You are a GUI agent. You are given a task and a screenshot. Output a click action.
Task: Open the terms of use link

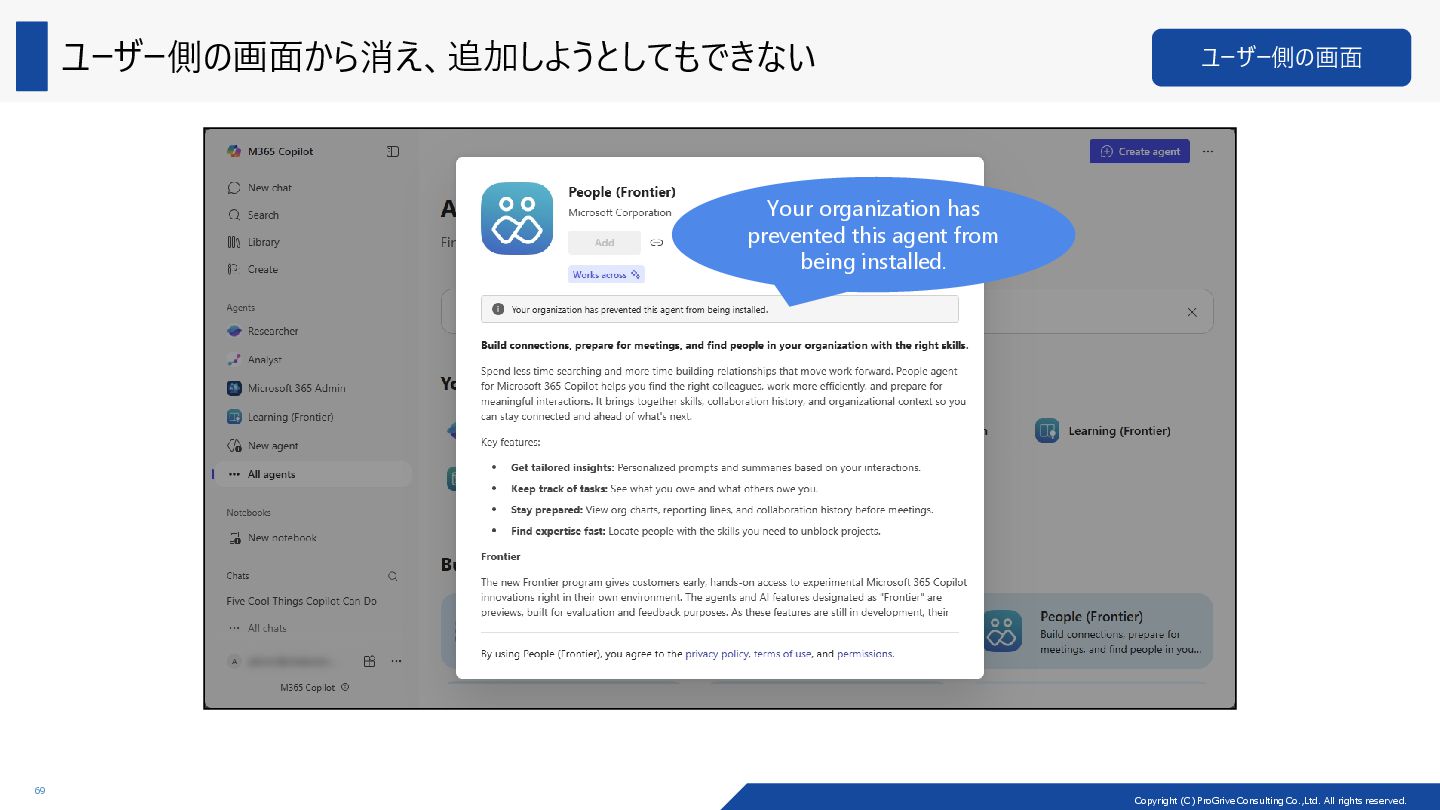tap(782, 654)
